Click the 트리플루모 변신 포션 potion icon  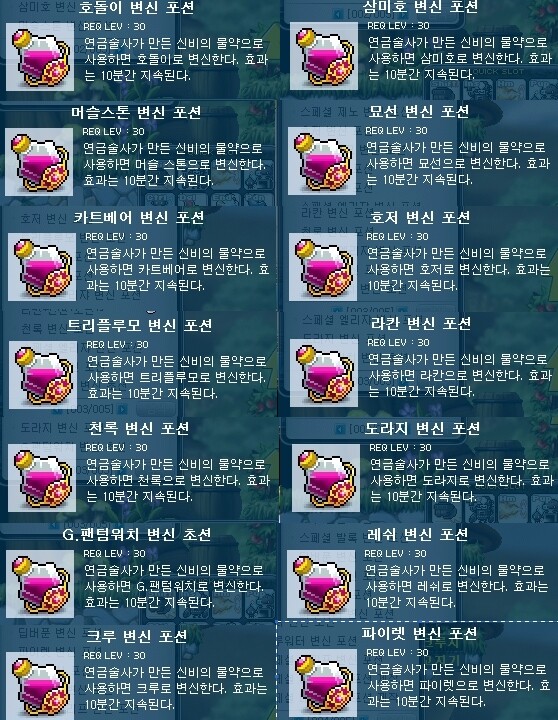(x=43, y=375)
